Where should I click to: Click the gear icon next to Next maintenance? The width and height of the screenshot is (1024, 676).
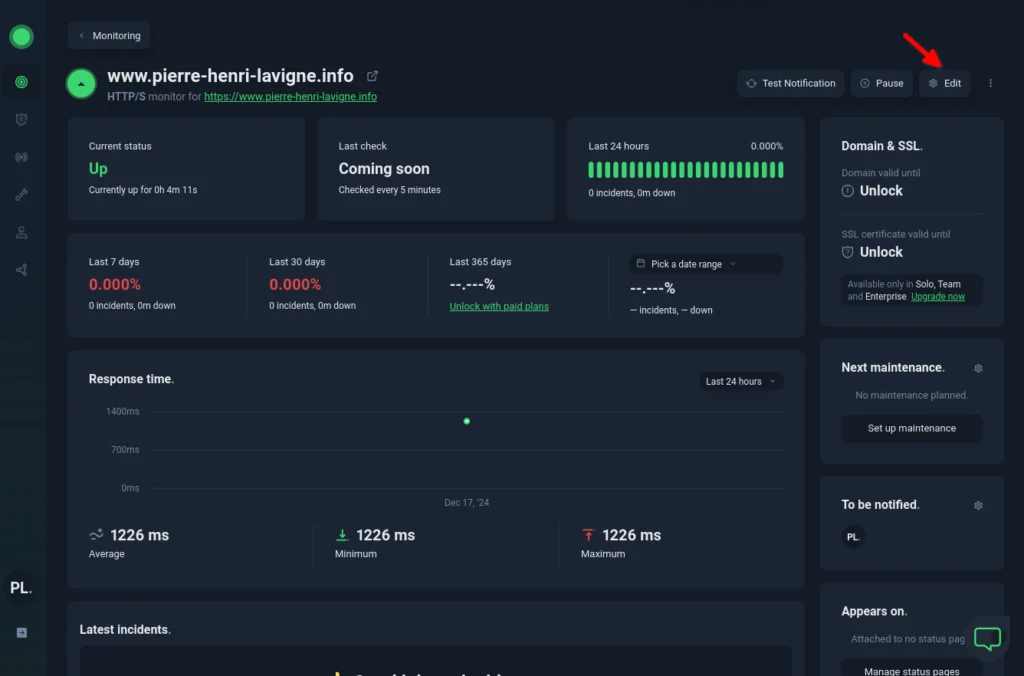[x=978, y=368]
